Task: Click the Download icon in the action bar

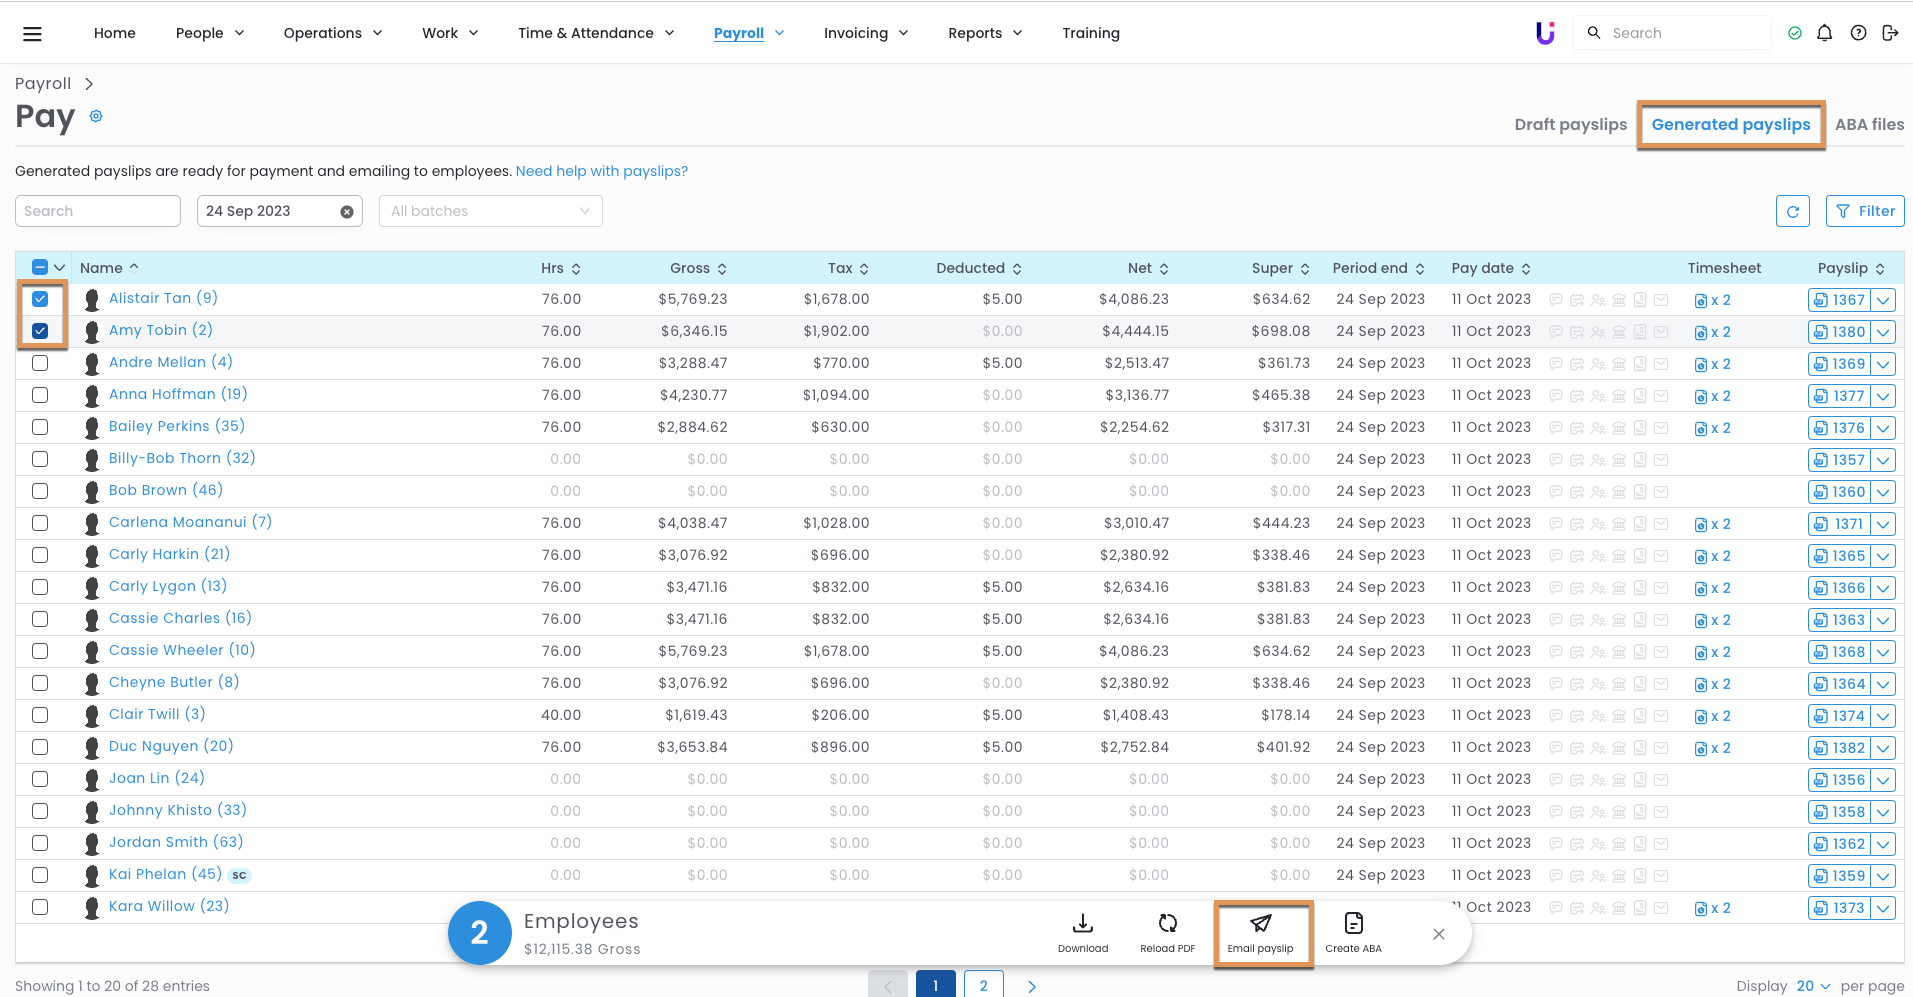Action: click(x=1082, y=924)
